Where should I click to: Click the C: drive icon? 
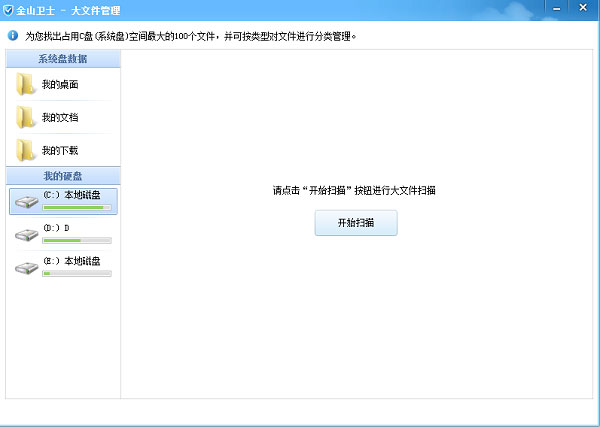click(x=27, y=201)
